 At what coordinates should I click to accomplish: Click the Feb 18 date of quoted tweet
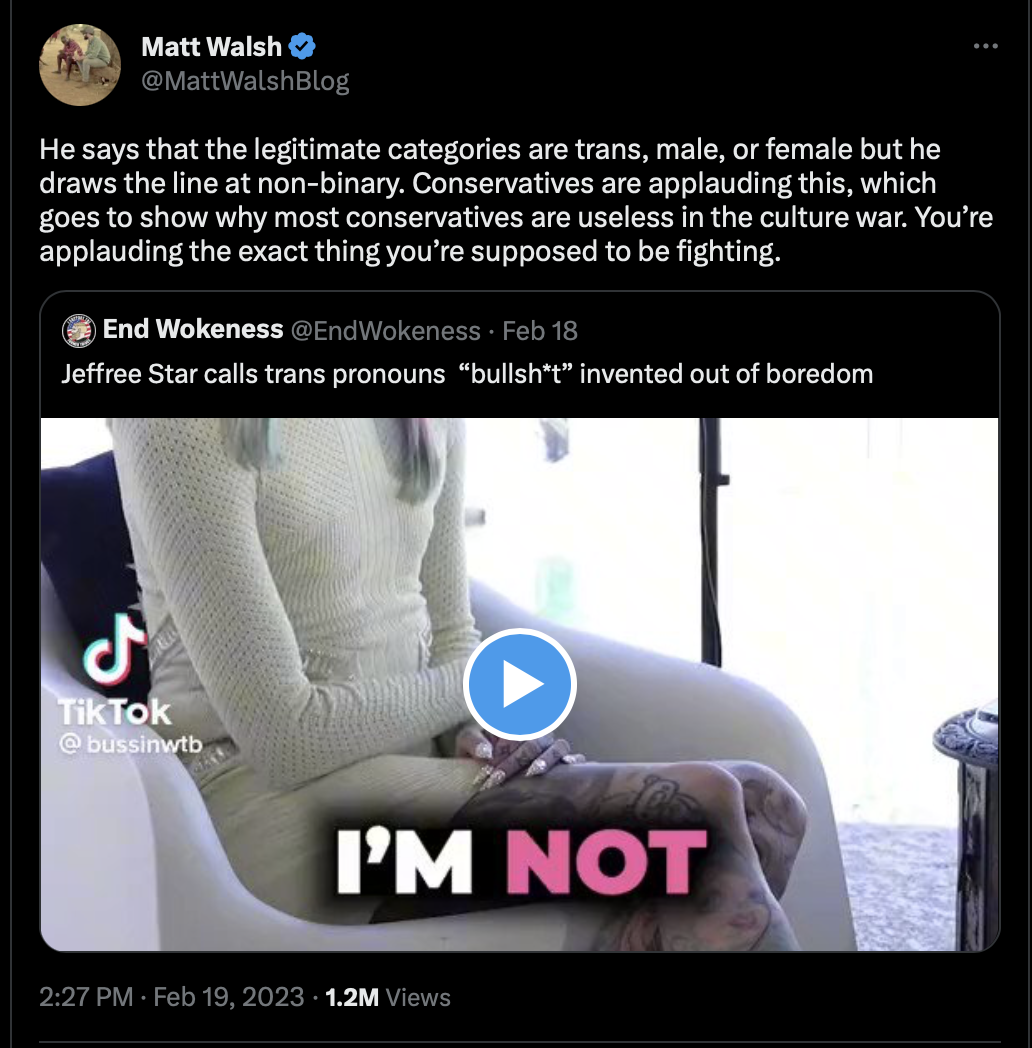[x=539, y=331]
